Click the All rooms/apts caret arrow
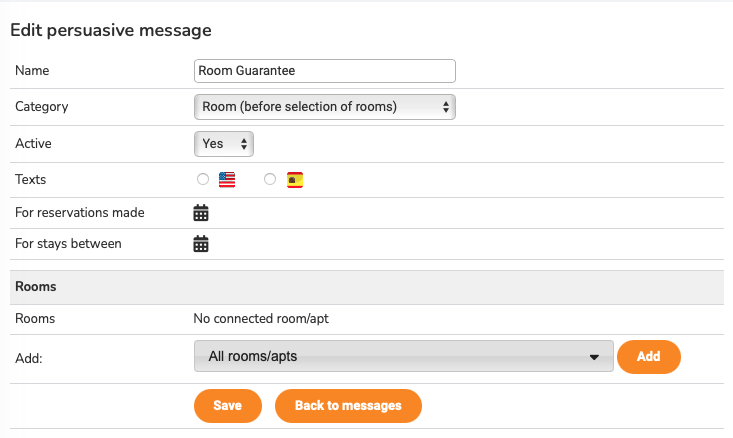Viewport: 733px width, 438px height. (594, 357)
